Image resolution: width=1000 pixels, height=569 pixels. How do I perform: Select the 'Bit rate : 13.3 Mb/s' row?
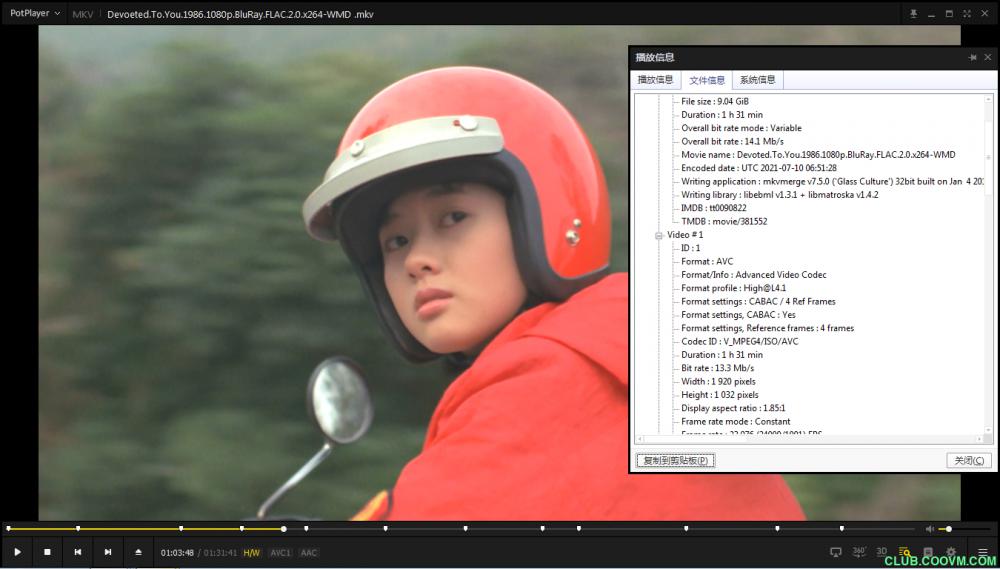(717, 369)
